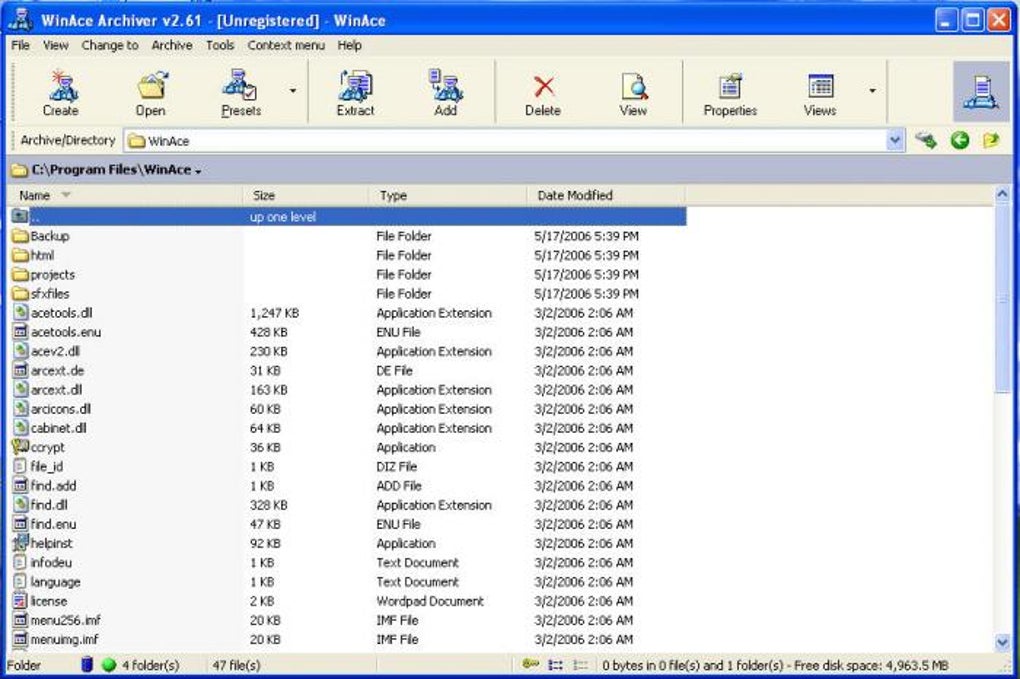Click the Backup folder icon

pyautogui.click(x=20, y=235)
